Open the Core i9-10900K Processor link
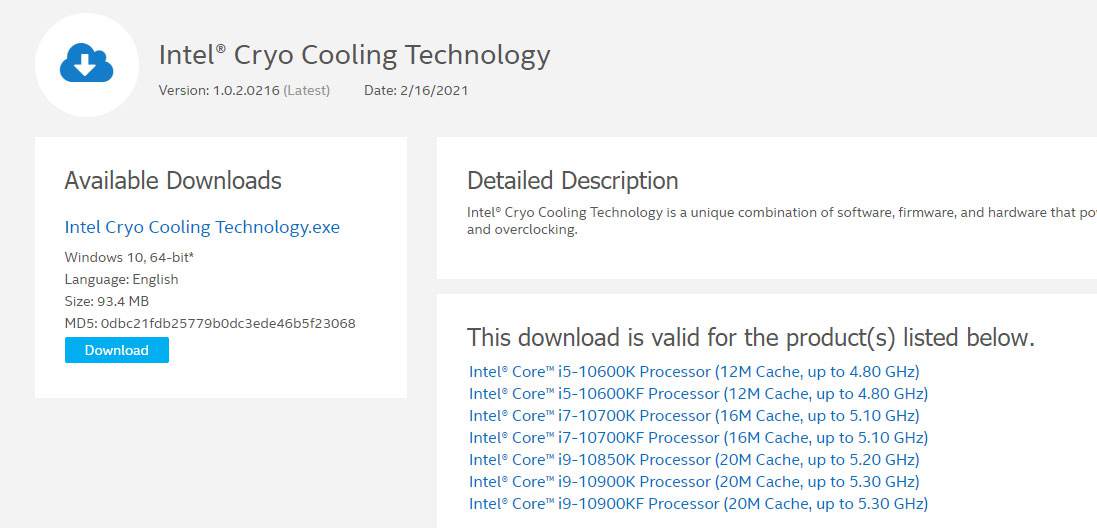The height and width of the screenshot is (528, 1097). point(694,482)
